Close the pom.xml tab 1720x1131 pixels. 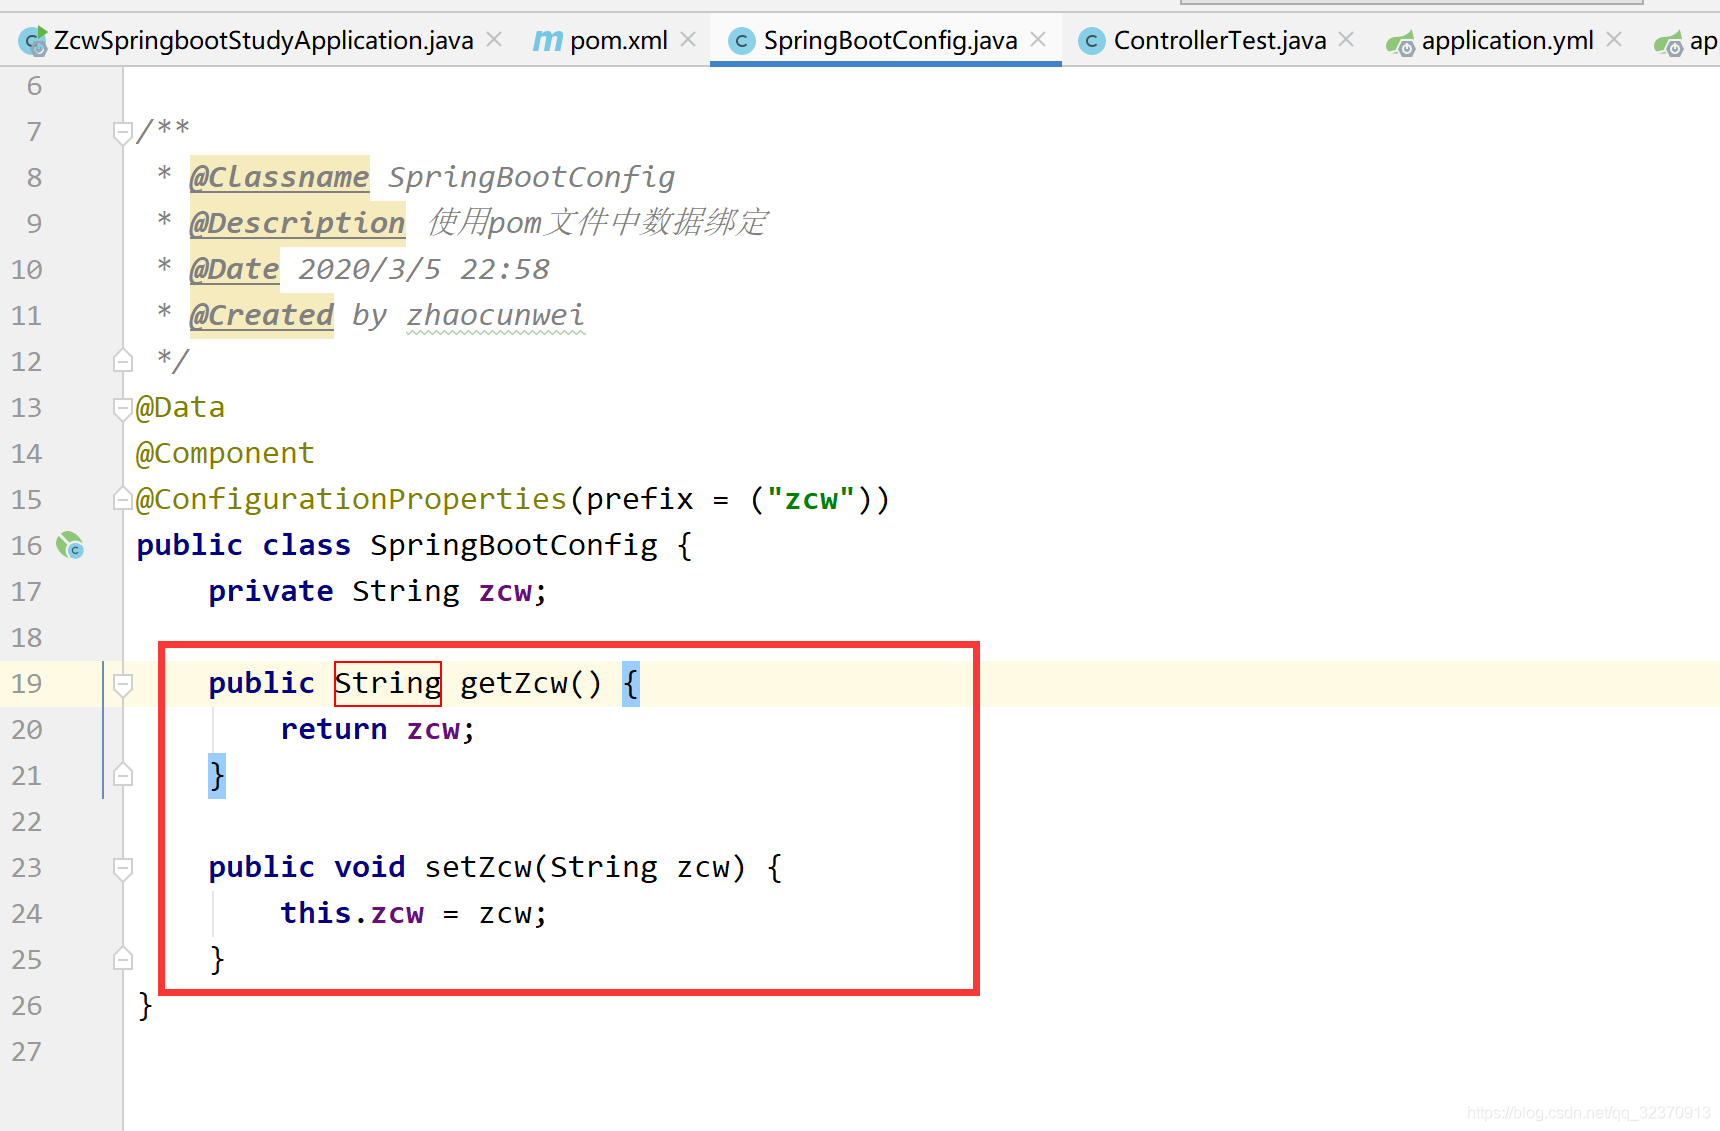click(x=688, y=40)
